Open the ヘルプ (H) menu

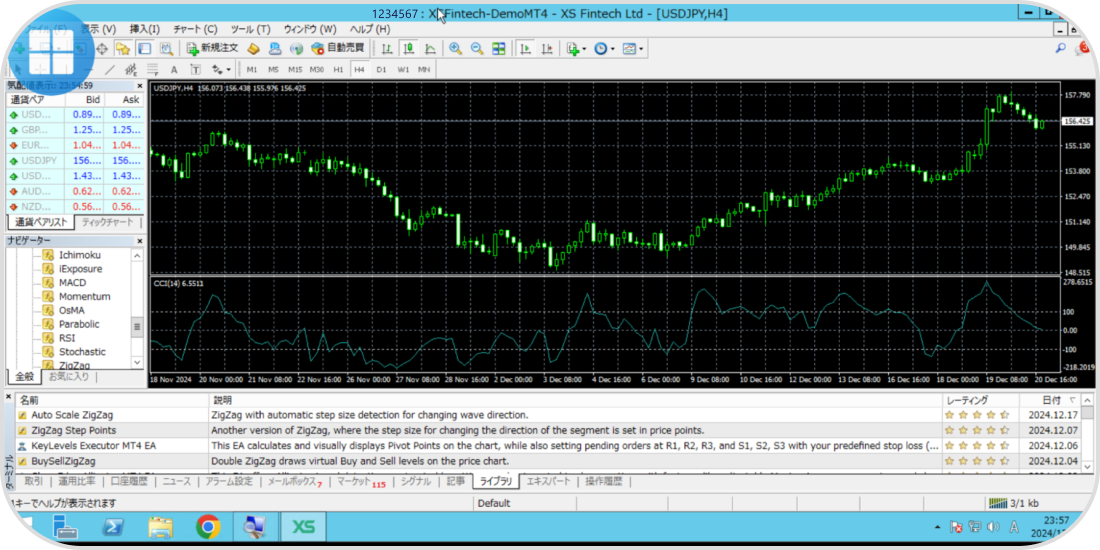click(370, 29)
